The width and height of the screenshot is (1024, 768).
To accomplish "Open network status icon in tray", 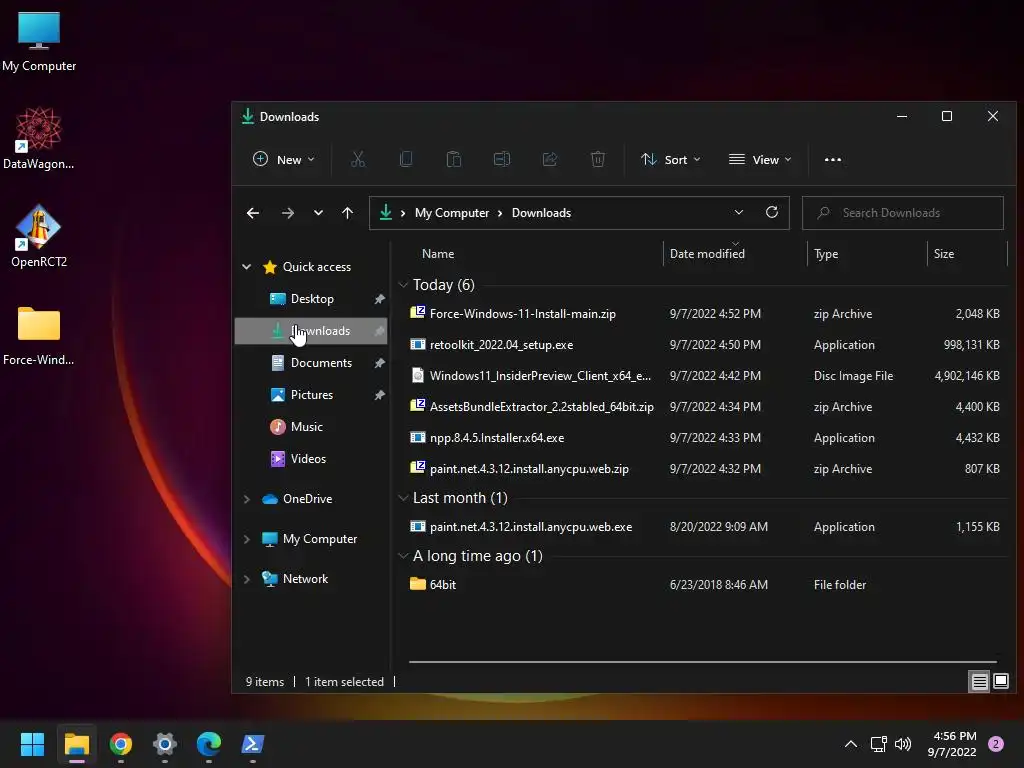I will (x=878, y=744).
